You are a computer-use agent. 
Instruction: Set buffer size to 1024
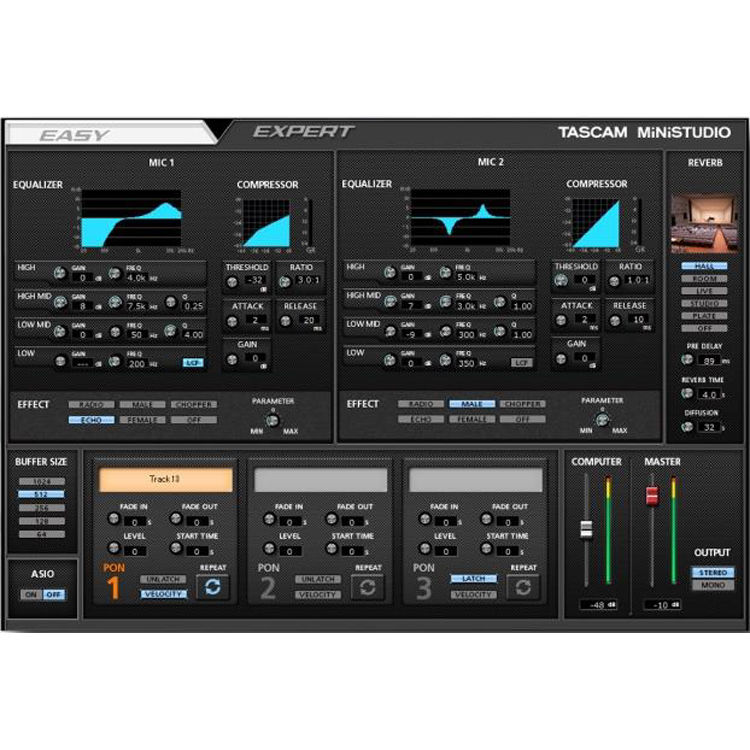point(42,481)
